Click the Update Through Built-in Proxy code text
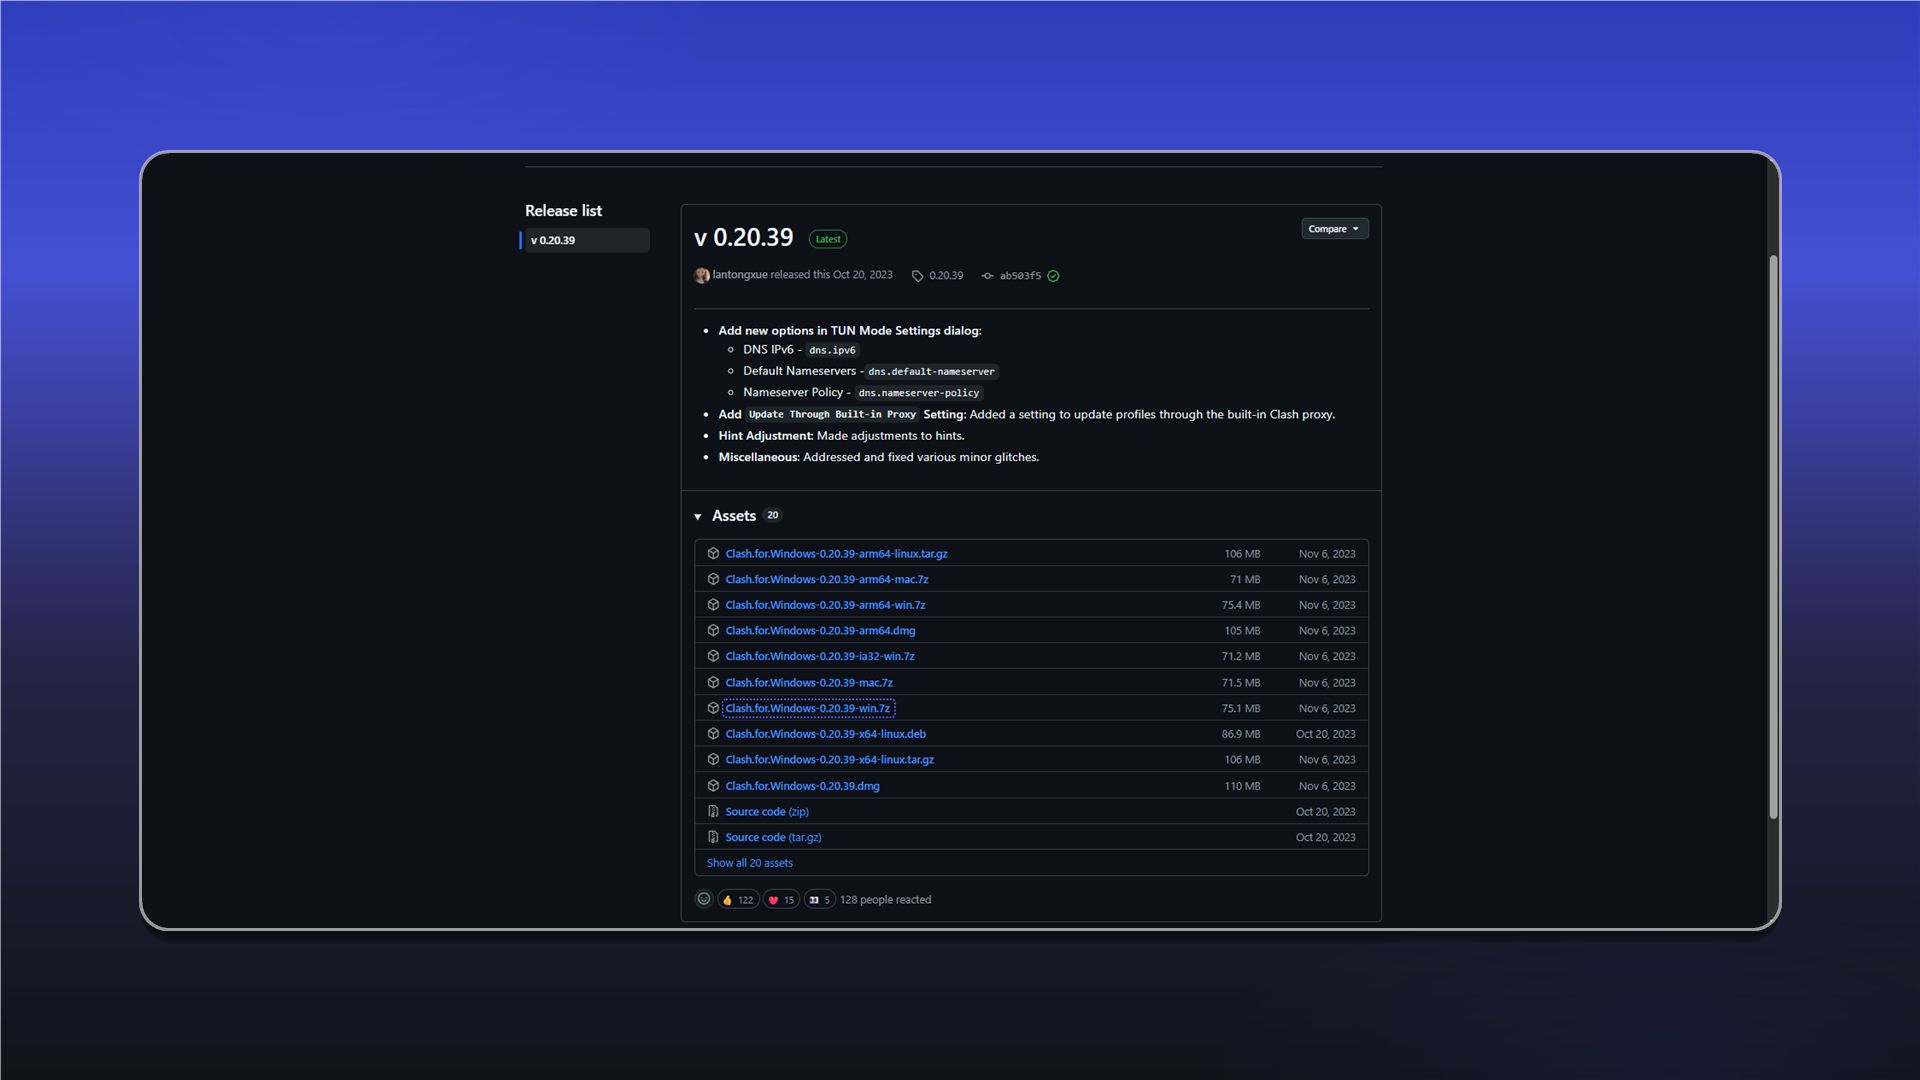 click(832, 415)
